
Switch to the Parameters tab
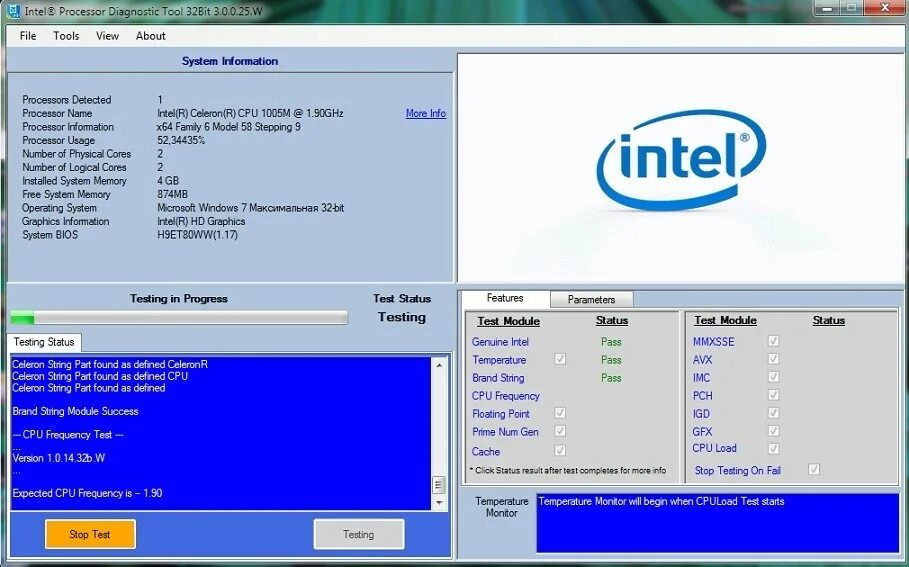[591, 300]
